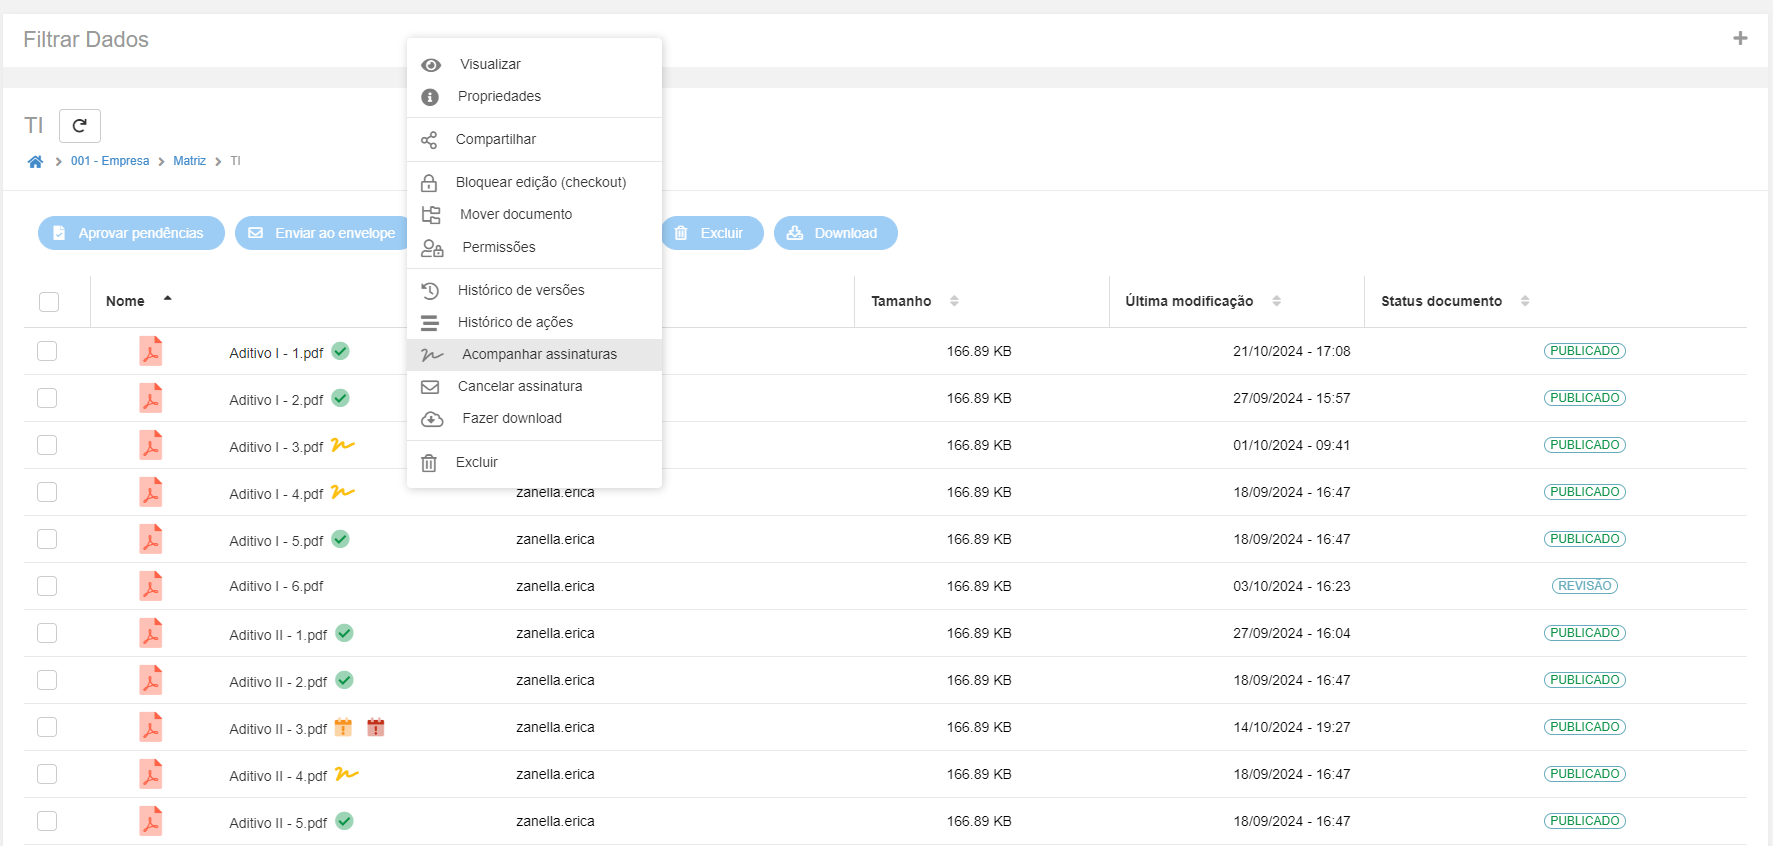Screen dimensions: 1773x846
Task: Click green signed check on Aditivo I - 2.pdf
Action: [x=340, y=398]
